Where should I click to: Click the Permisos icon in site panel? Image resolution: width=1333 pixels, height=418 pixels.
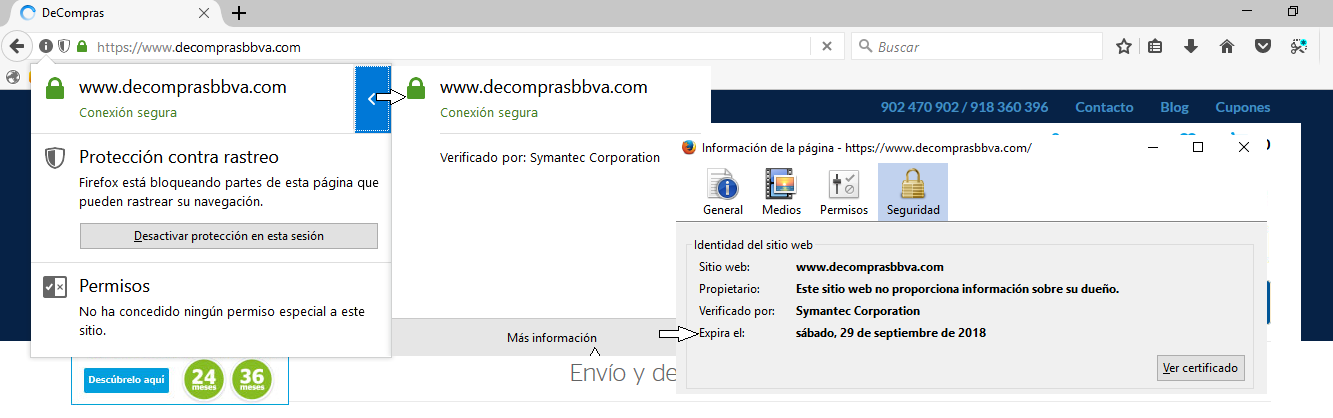pos(55,288)
